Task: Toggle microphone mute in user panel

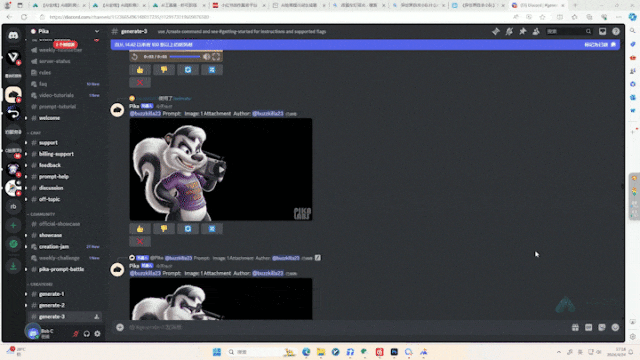Action: pos(76,333)
